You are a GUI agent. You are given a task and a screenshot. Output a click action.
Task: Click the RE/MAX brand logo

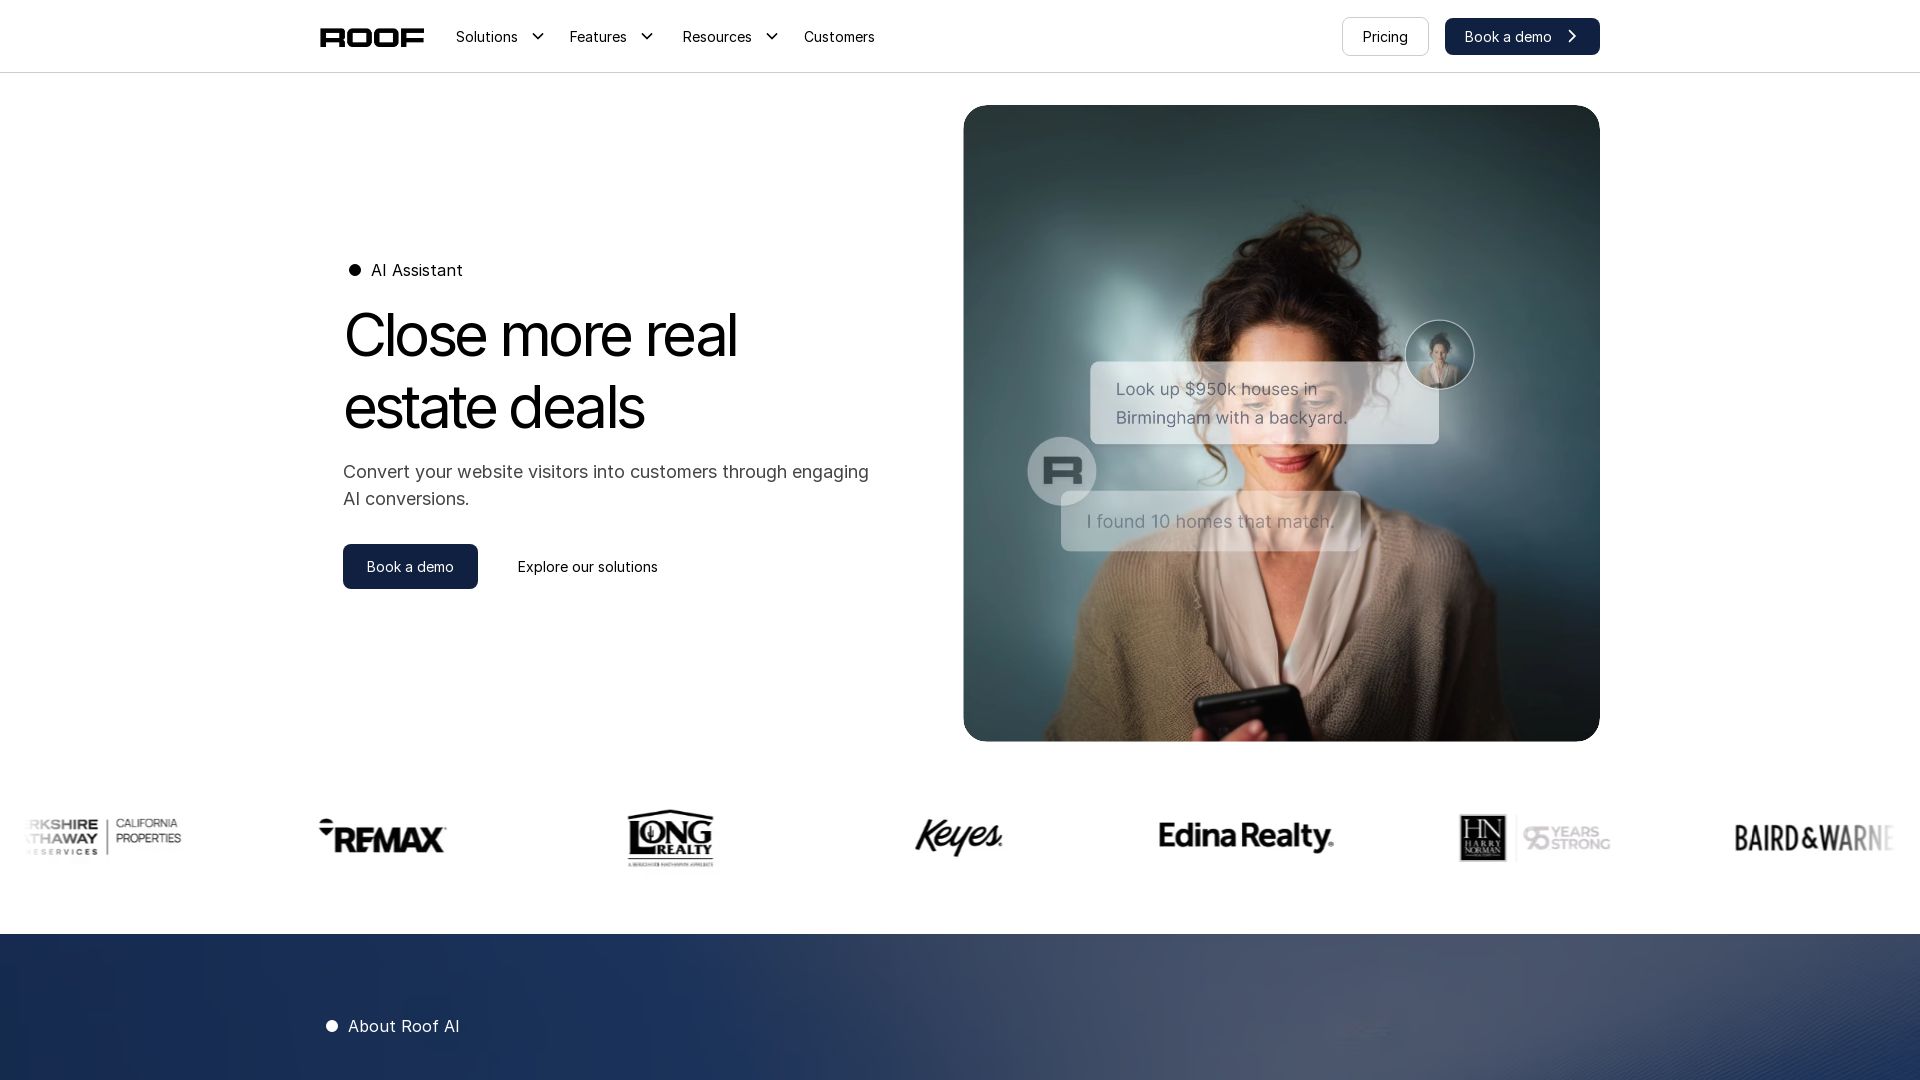382,837
